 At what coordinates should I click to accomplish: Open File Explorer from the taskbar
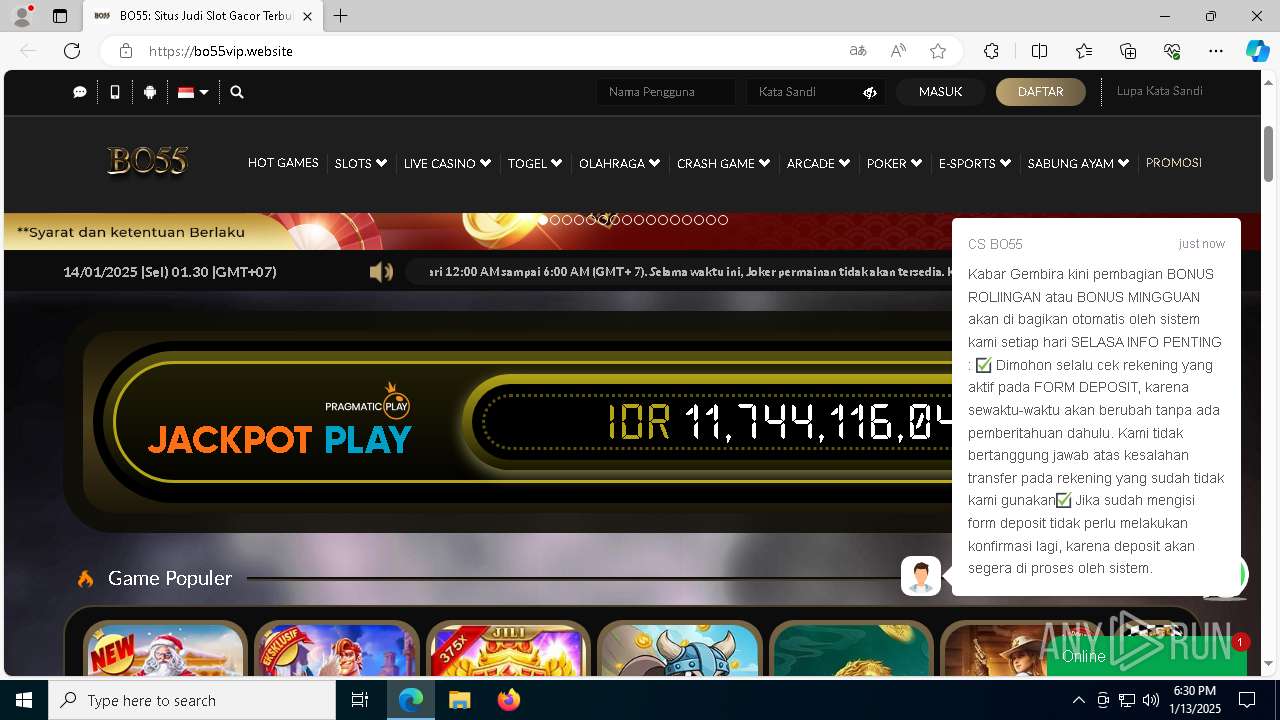(459, 700)
